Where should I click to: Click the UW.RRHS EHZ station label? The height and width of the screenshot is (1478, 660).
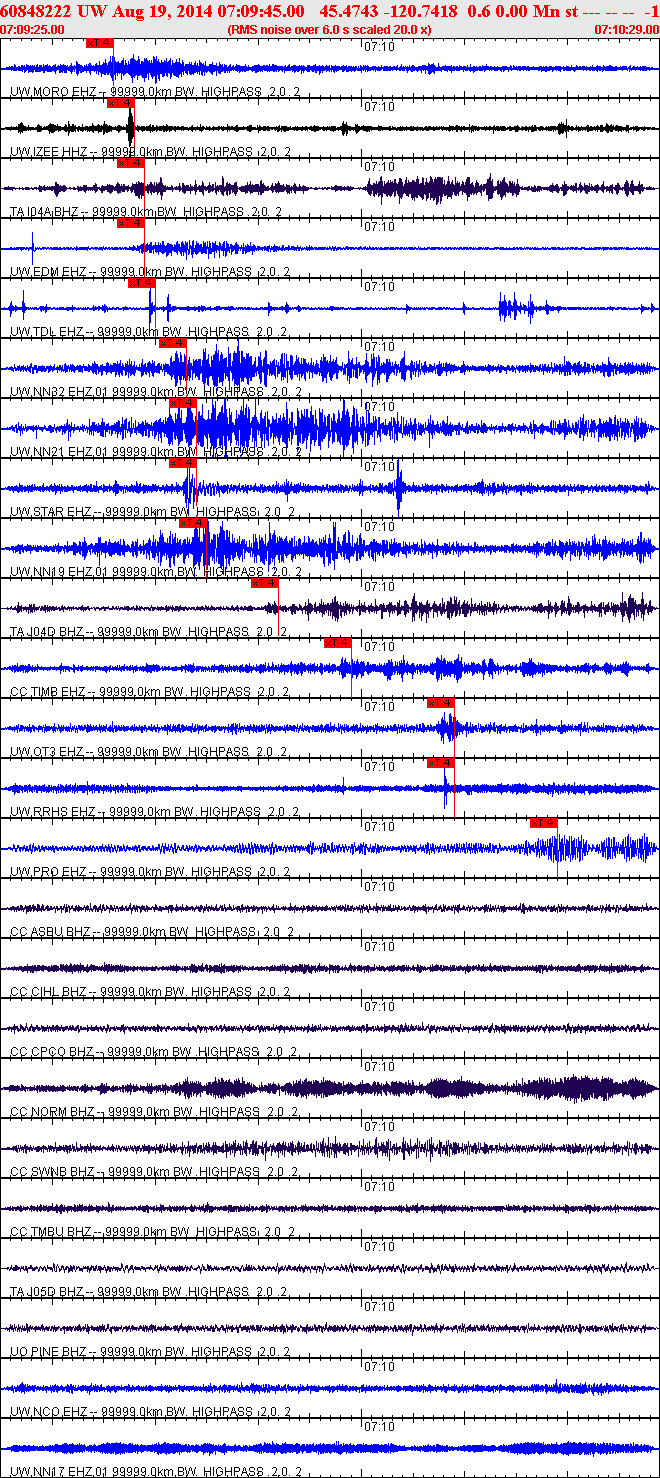[x=51, y=812]
